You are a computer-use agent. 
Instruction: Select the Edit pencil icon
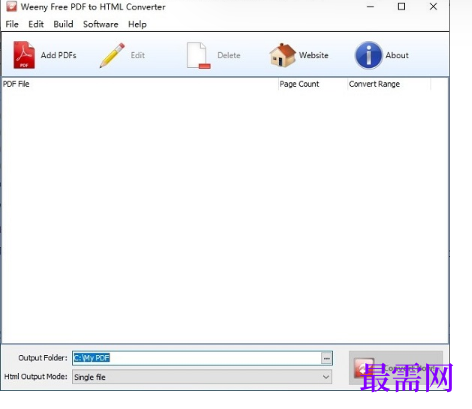(112, 55)
